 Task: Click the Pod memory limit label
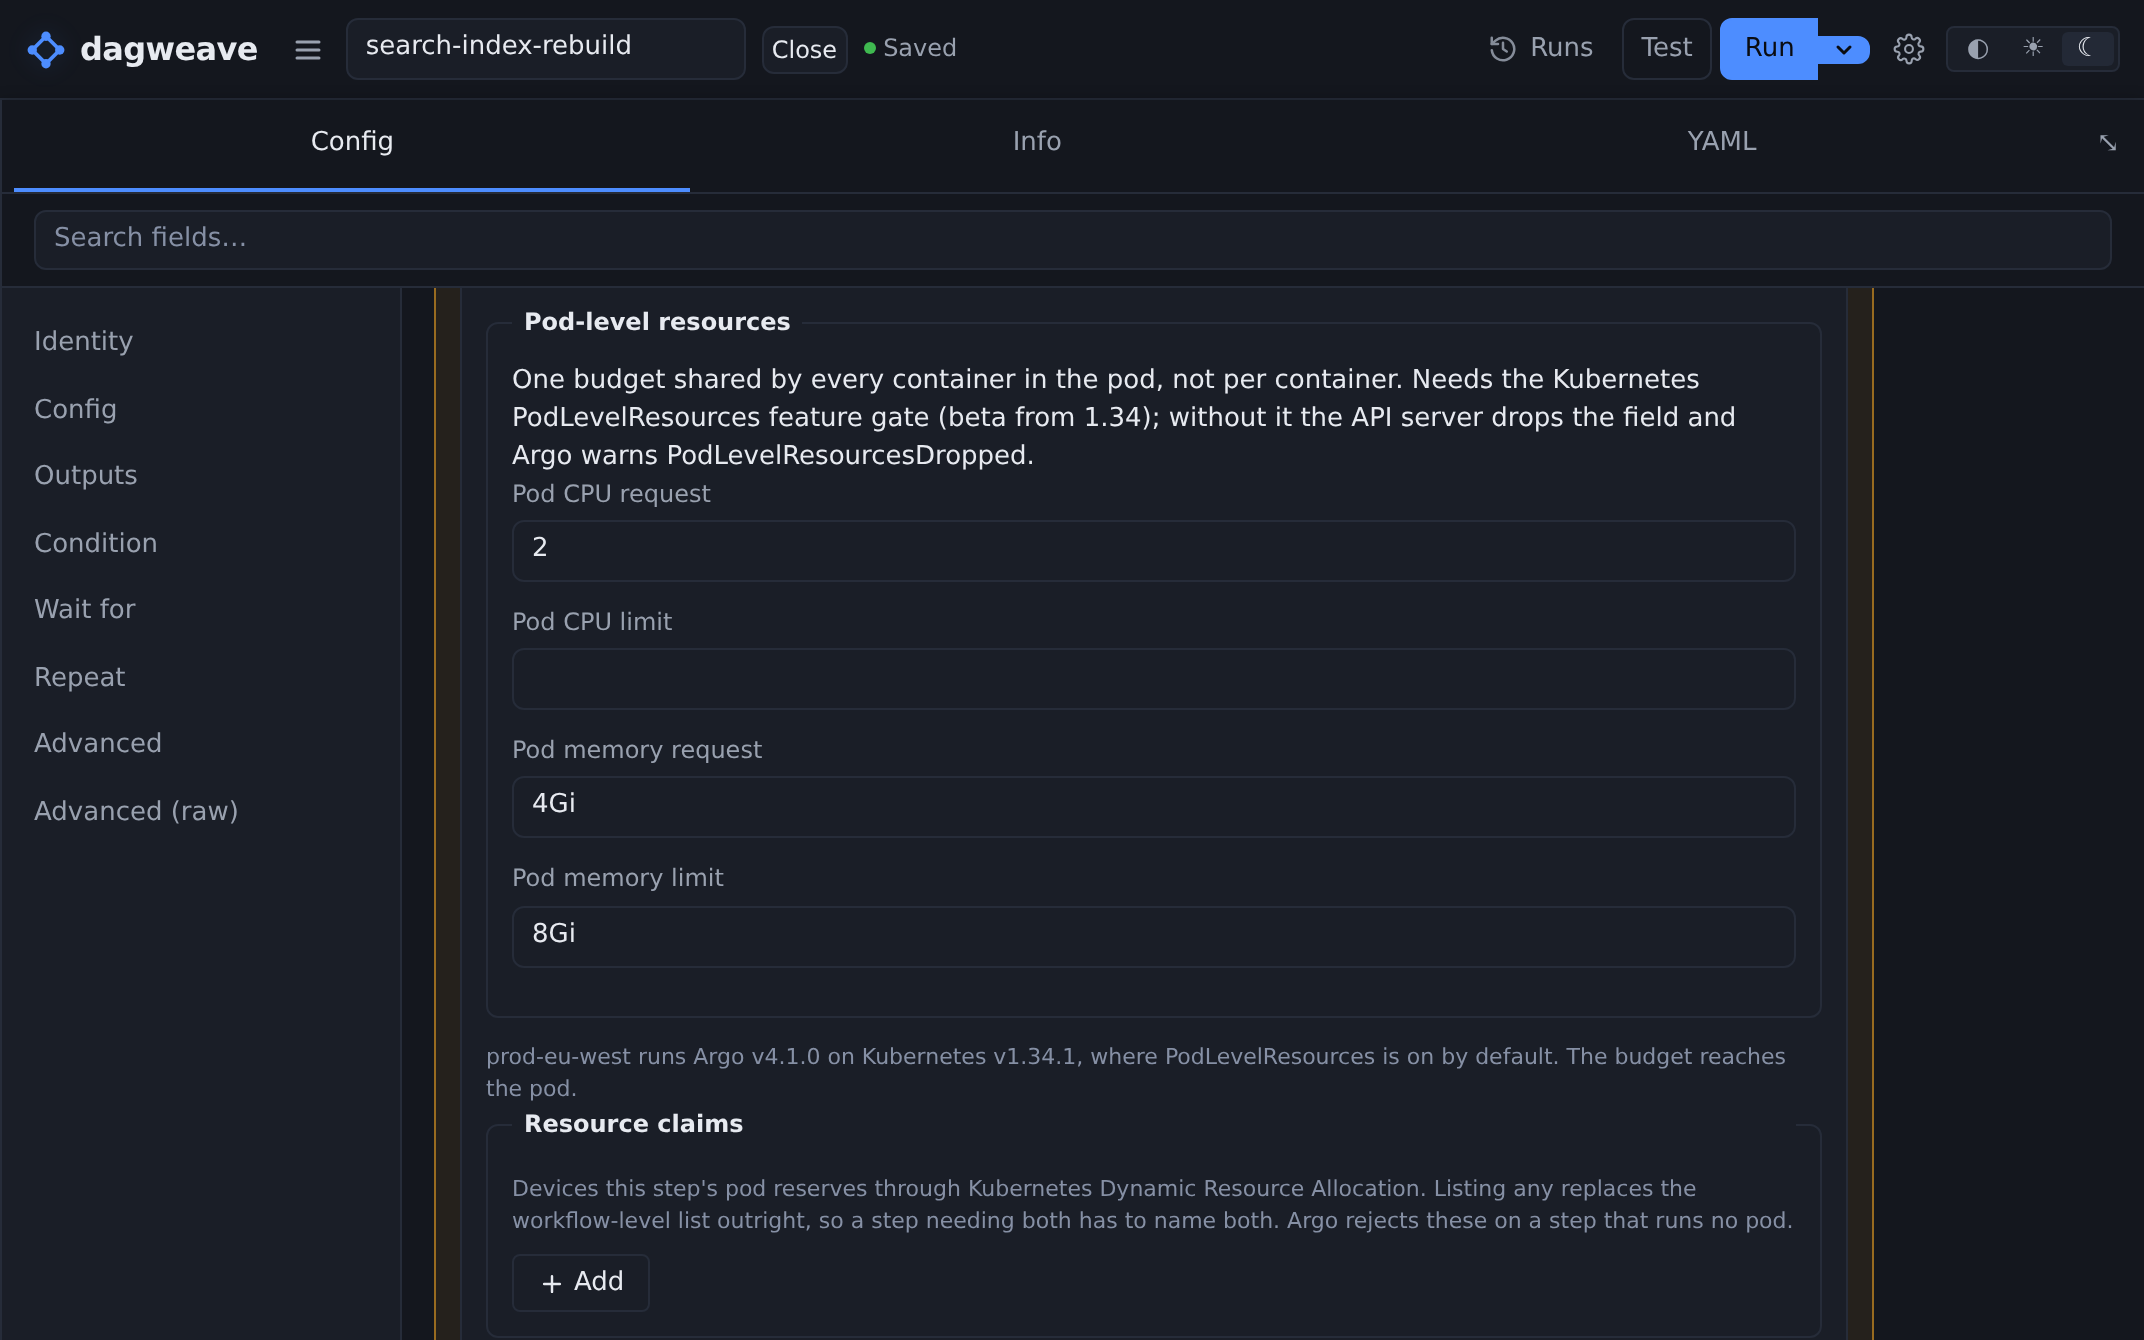click(618, 878)
